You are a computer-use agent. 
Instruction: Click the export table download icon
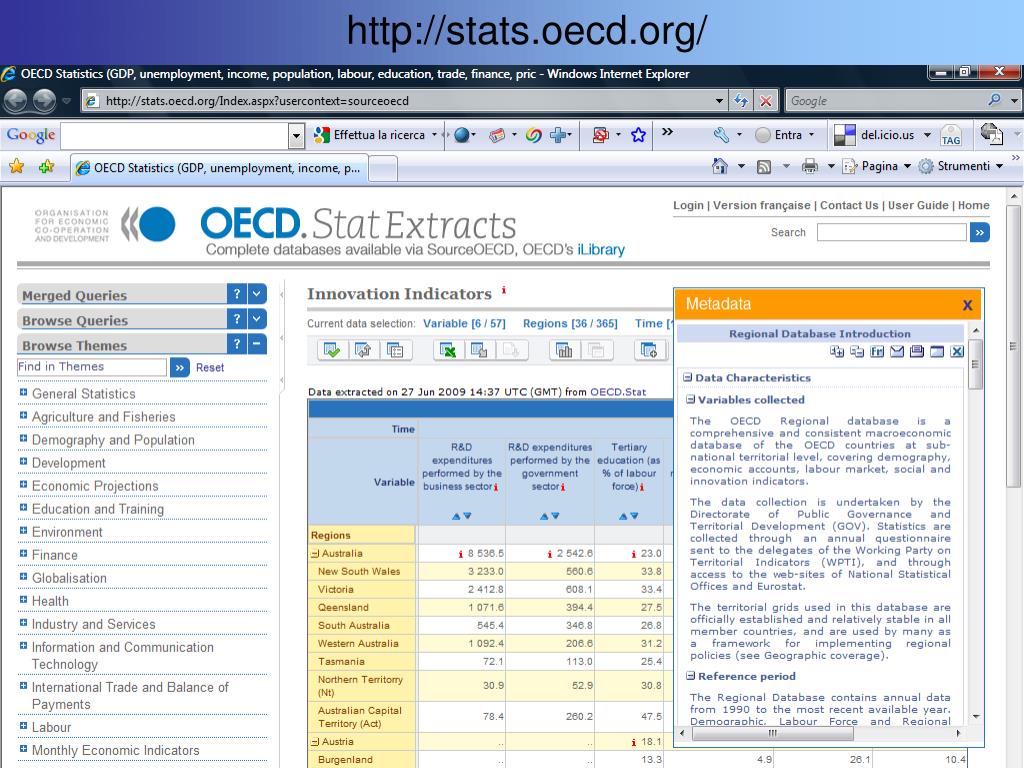479,351
